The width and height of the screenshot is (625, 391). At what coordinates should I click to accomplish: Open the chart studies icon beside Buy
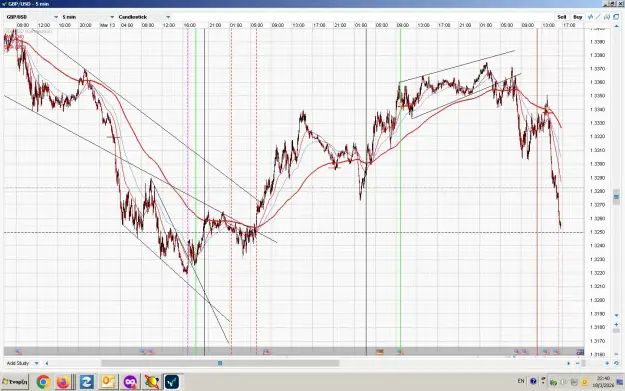pos(591,17)
